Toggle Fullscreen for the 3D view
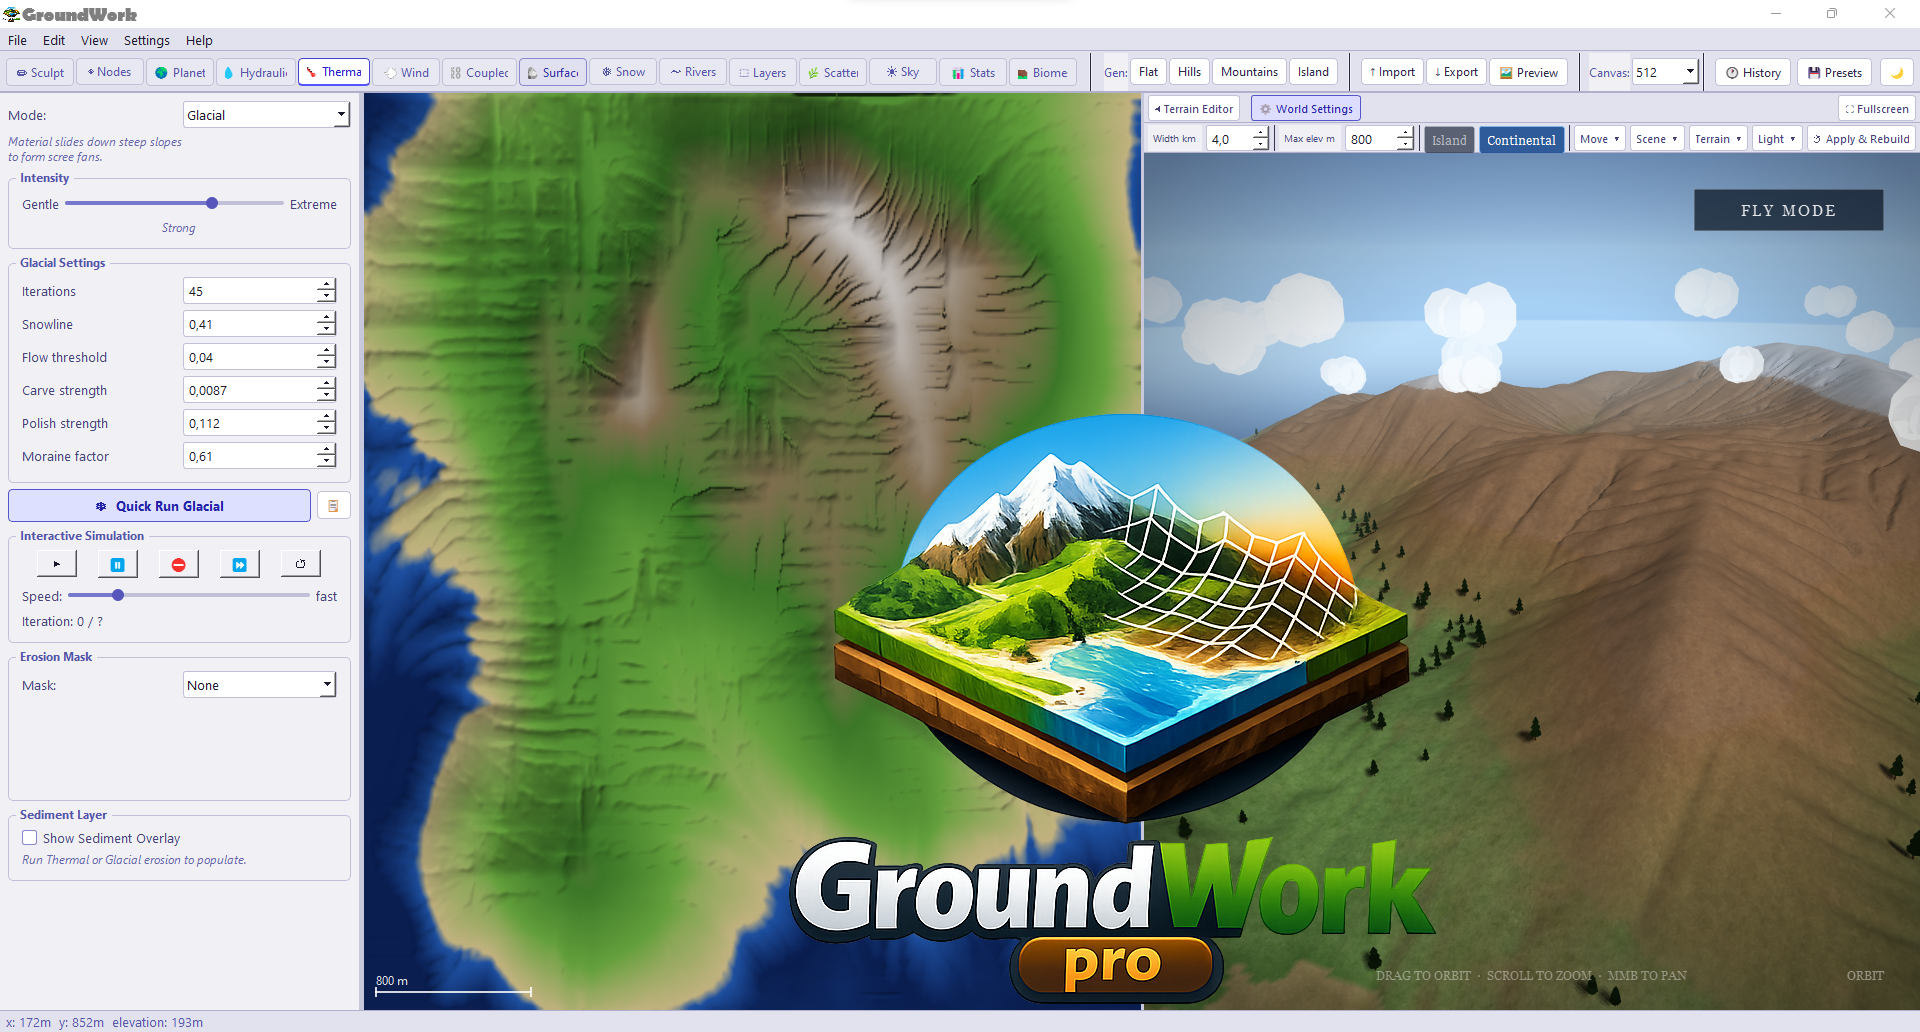 1876,109
